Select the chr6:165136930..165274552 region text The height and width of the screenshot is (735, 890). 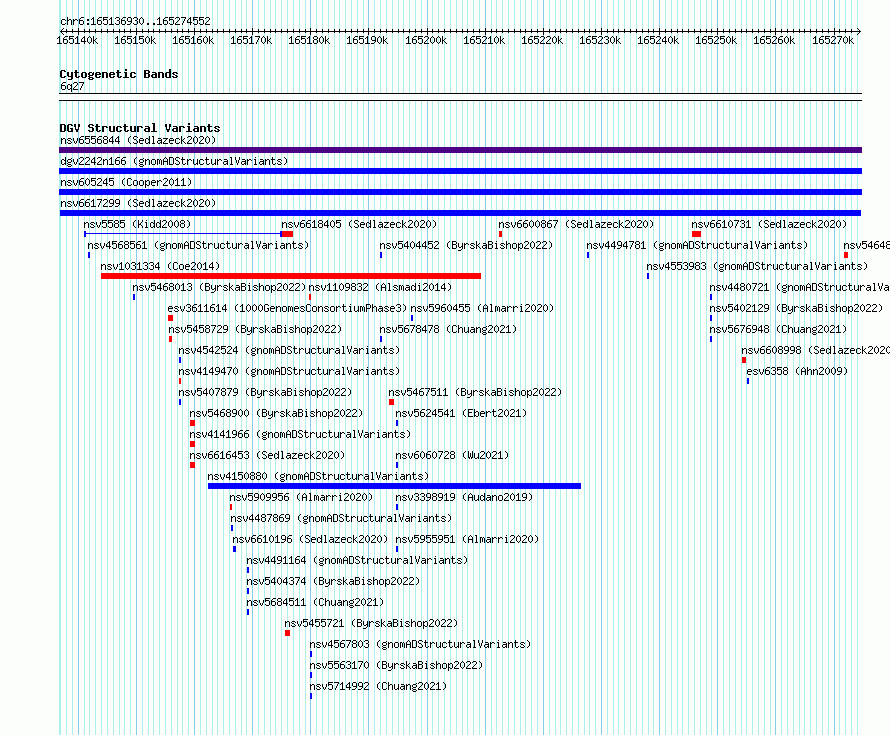[135, 21]
